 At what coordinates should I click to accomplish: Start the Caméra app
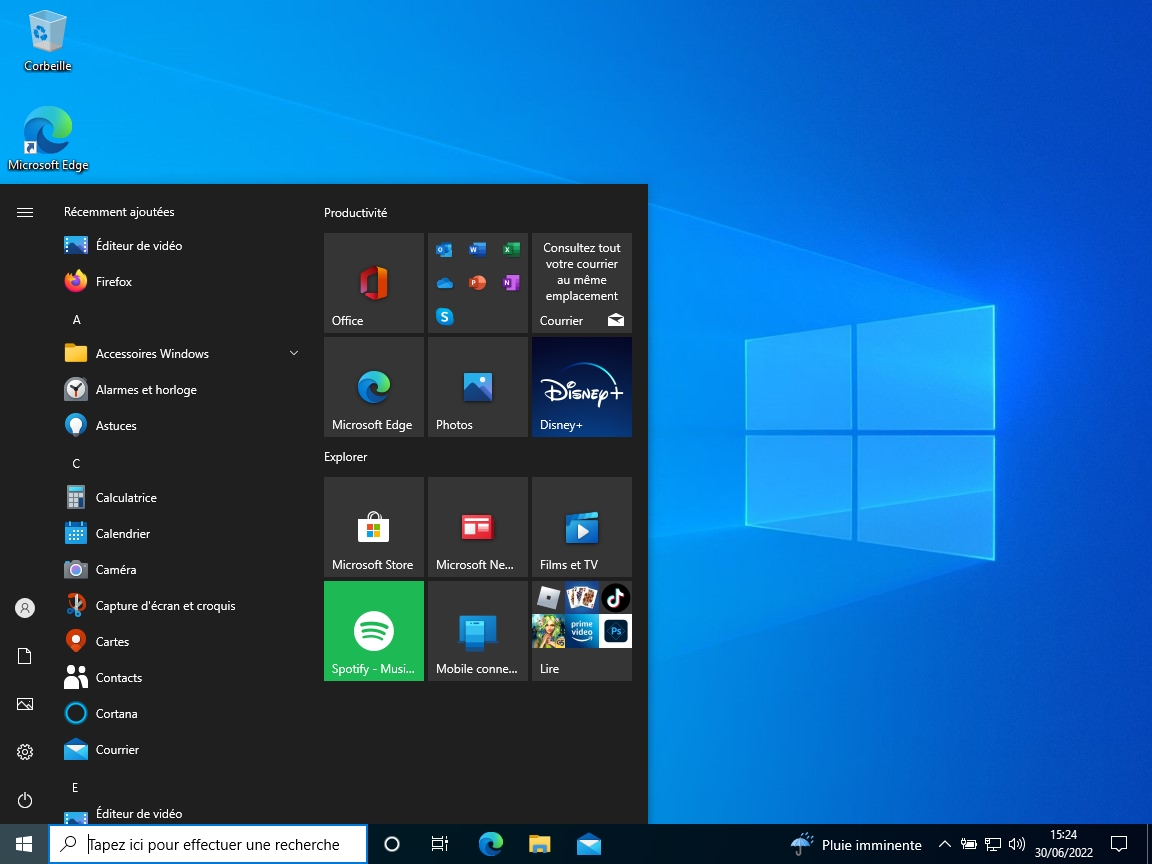coord(181,569)
